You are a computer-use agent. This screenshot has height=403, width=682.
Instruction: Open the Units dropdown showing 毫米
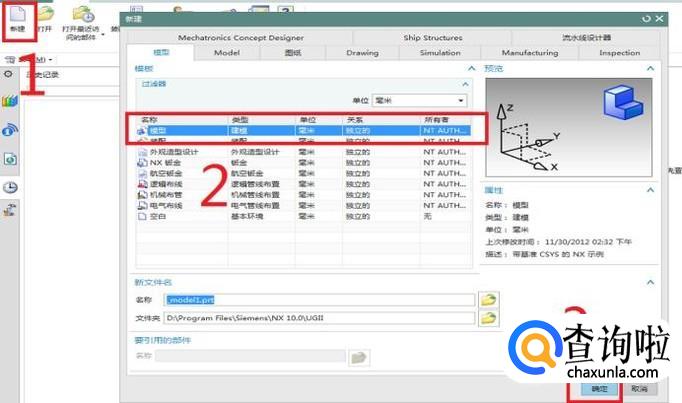(420, 100)
